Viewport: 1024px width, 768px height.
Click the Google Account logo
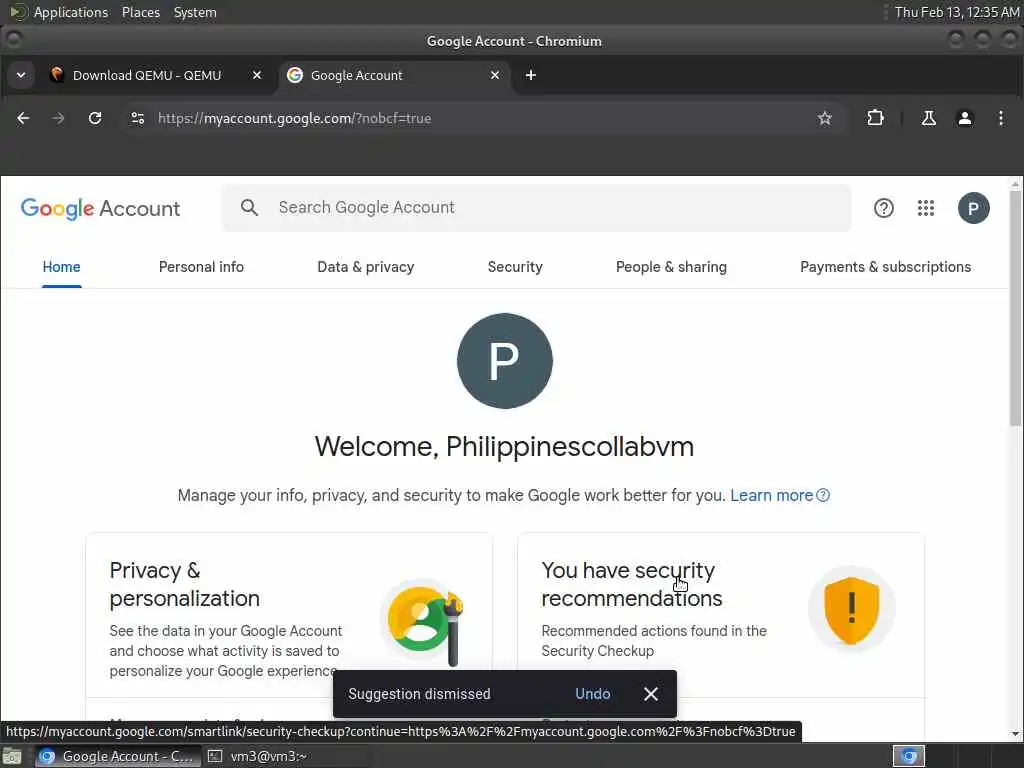[x=100, y=209]
